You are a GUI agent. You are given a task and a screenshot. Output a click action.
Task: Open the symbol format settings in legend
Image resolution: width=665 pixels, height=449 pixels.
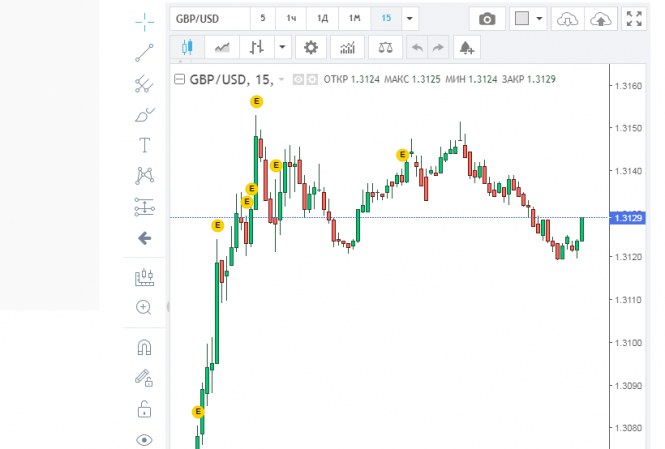312,79
